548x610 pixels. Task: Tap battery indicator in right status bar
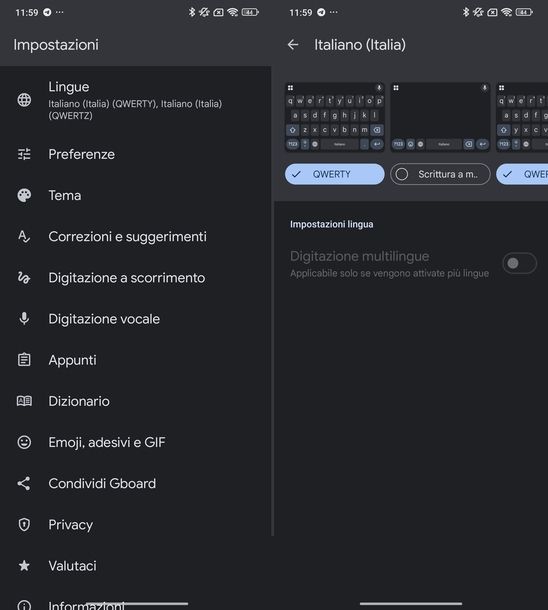pos(523,12)
